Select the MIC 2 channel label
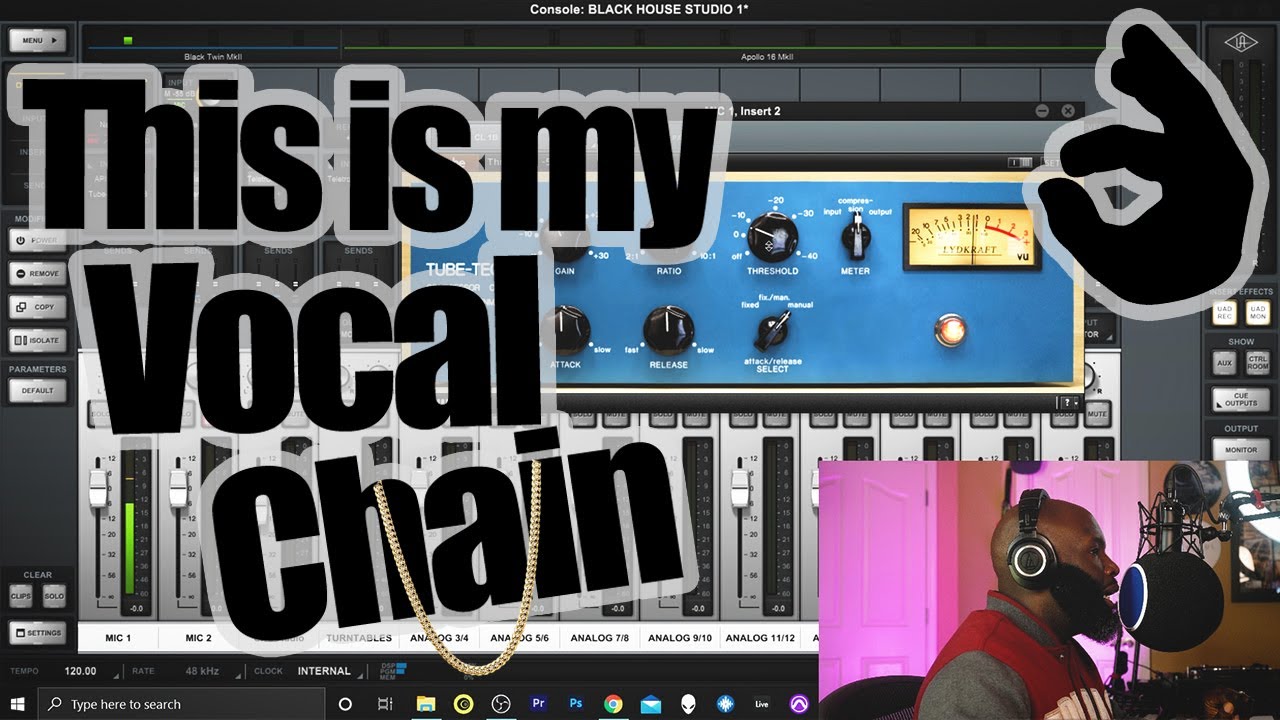The height and width of the screenshot is (720, 1280). pyautogui.click(x=198, y=637)
